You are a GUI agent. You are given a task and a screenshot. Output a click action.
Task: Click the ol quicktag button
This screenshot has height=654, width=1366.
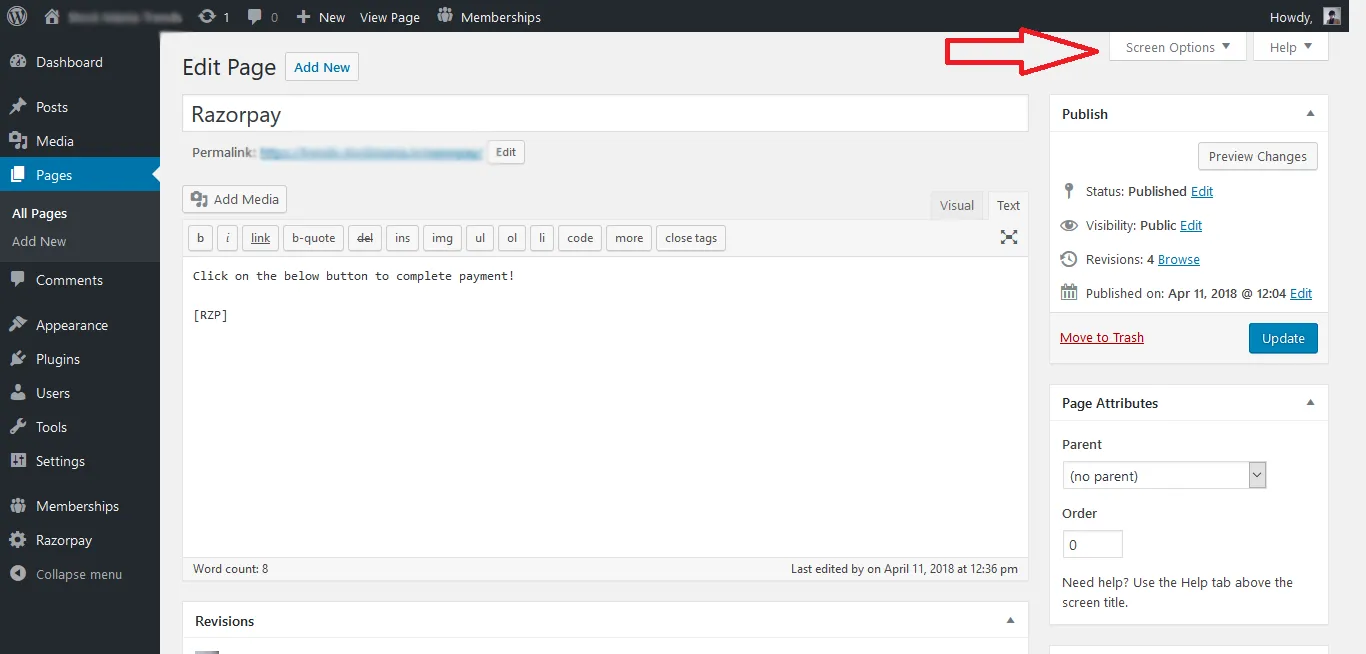coord(512,238)
